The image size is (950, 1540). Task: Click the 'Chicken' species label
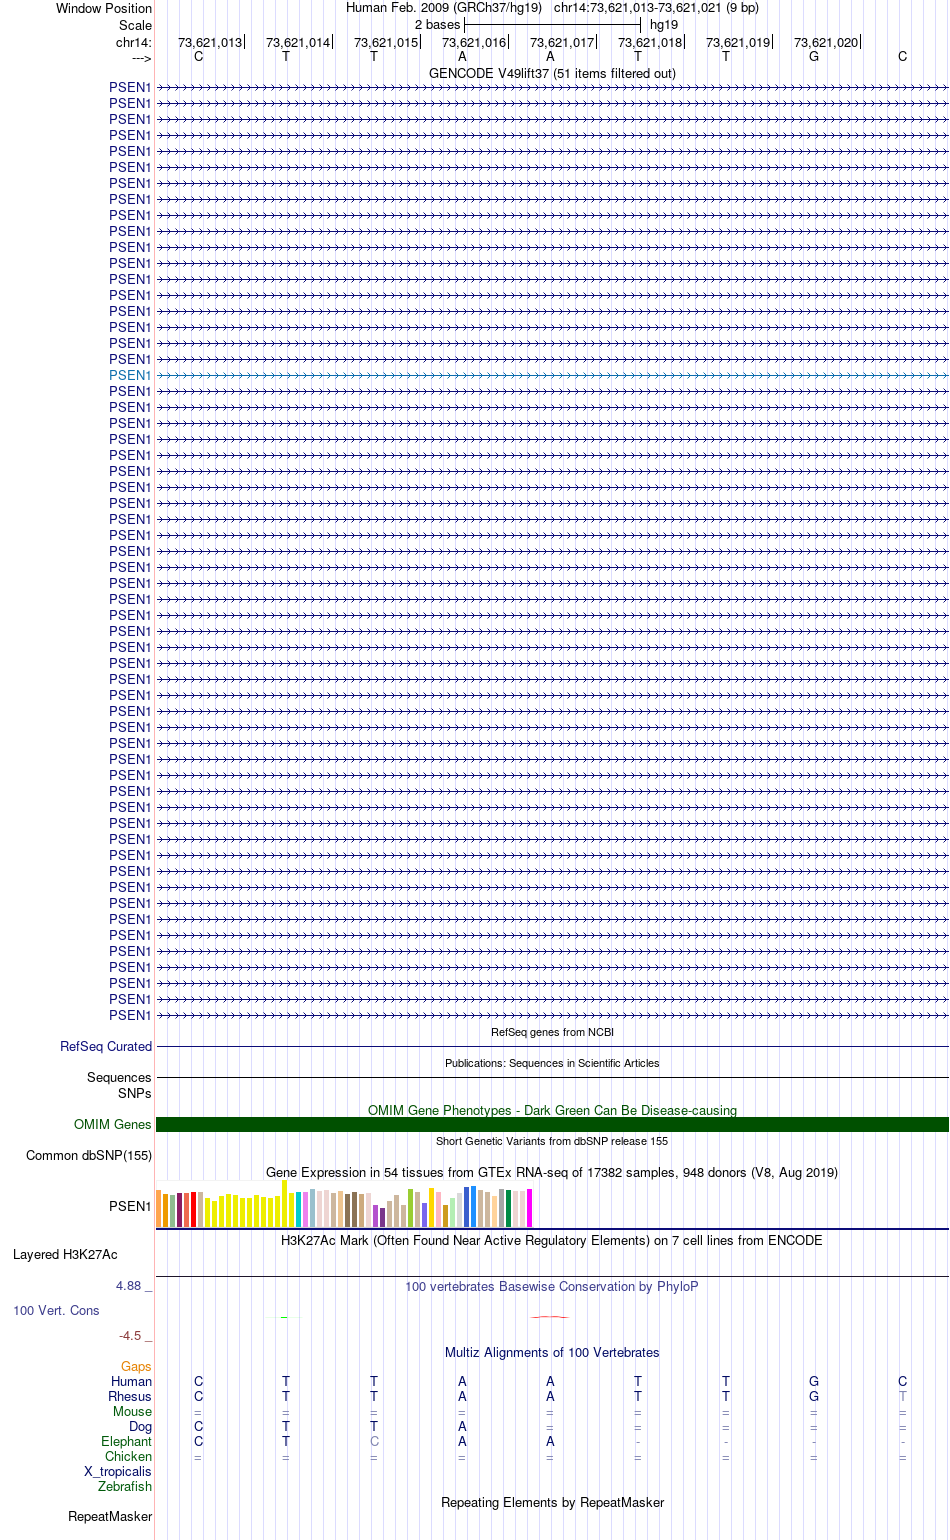128,1456
